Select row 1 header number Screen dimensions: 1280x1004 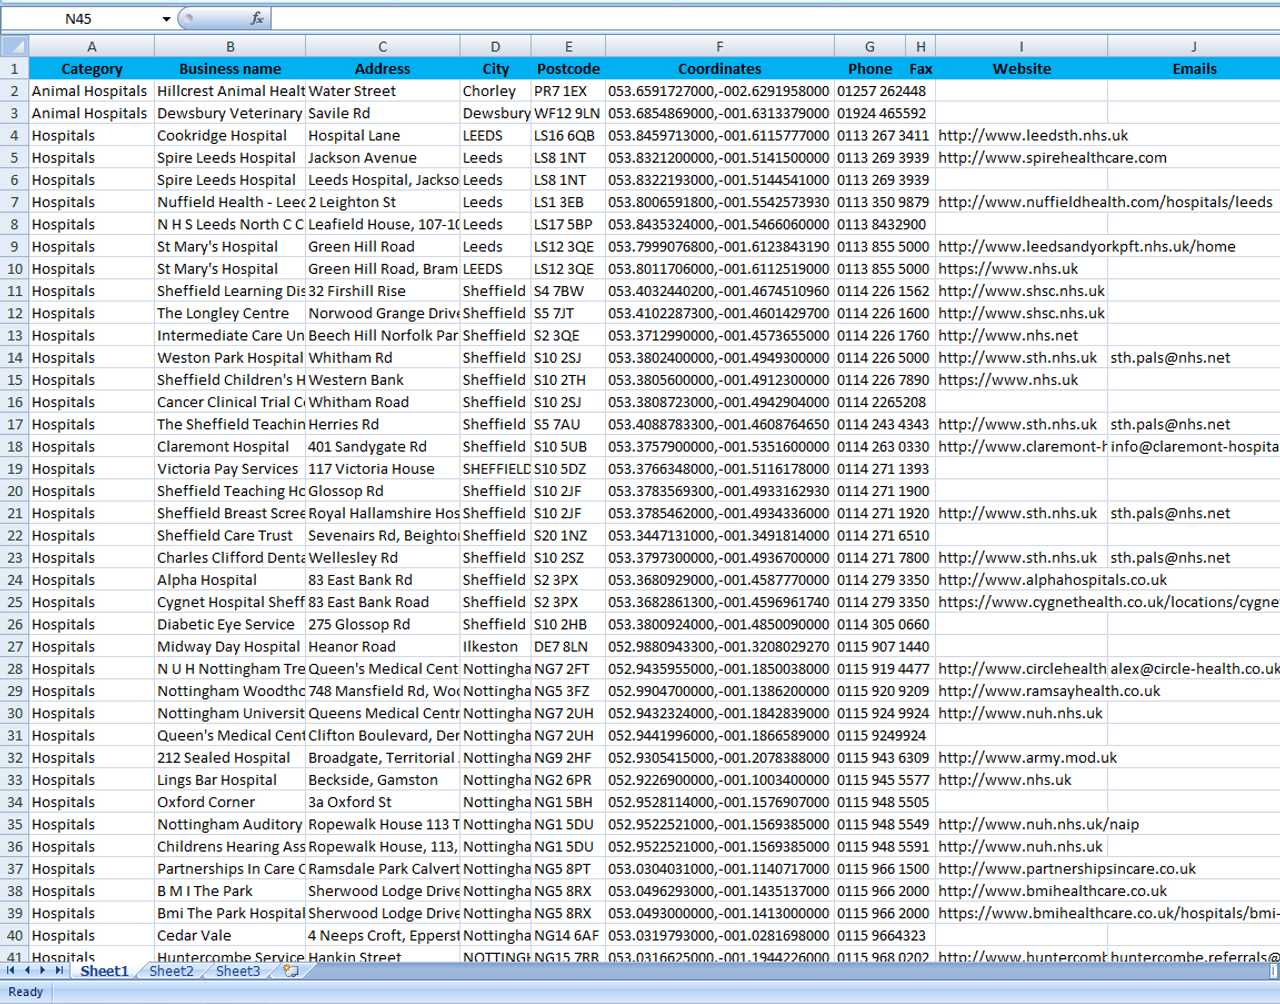coord(14,69)
